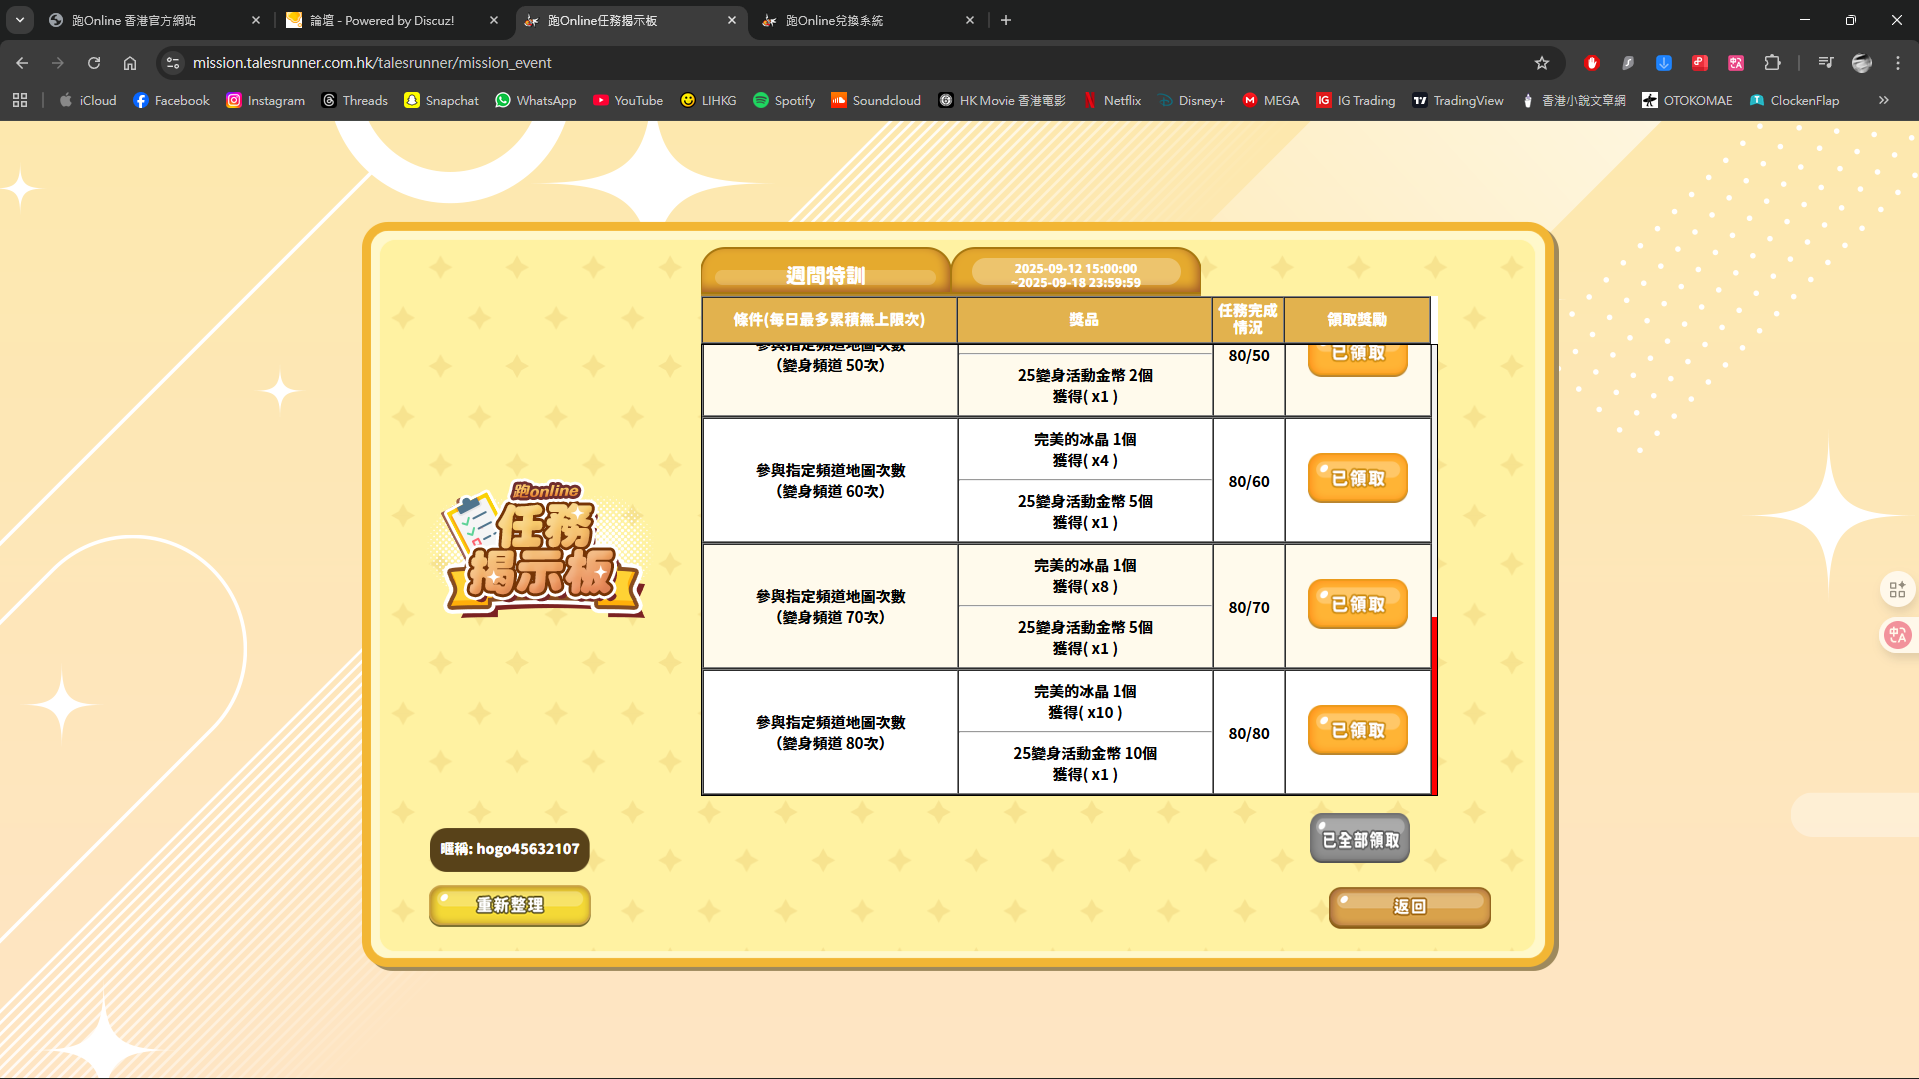Expand the tab search dropdown arrow
1919x1079 pixels.
pyautogui.click(x=20, y=20)
